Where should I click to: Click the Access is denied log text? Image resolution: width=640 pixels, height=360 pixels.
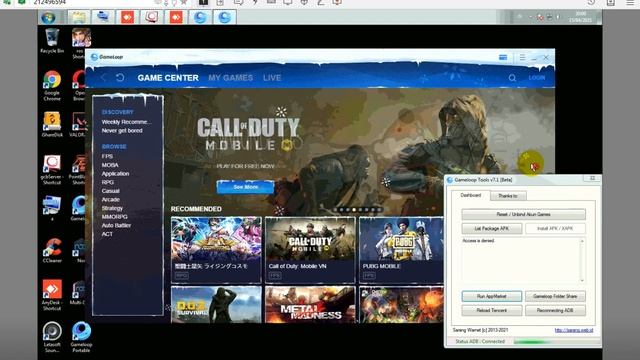(x=478, y=241)
